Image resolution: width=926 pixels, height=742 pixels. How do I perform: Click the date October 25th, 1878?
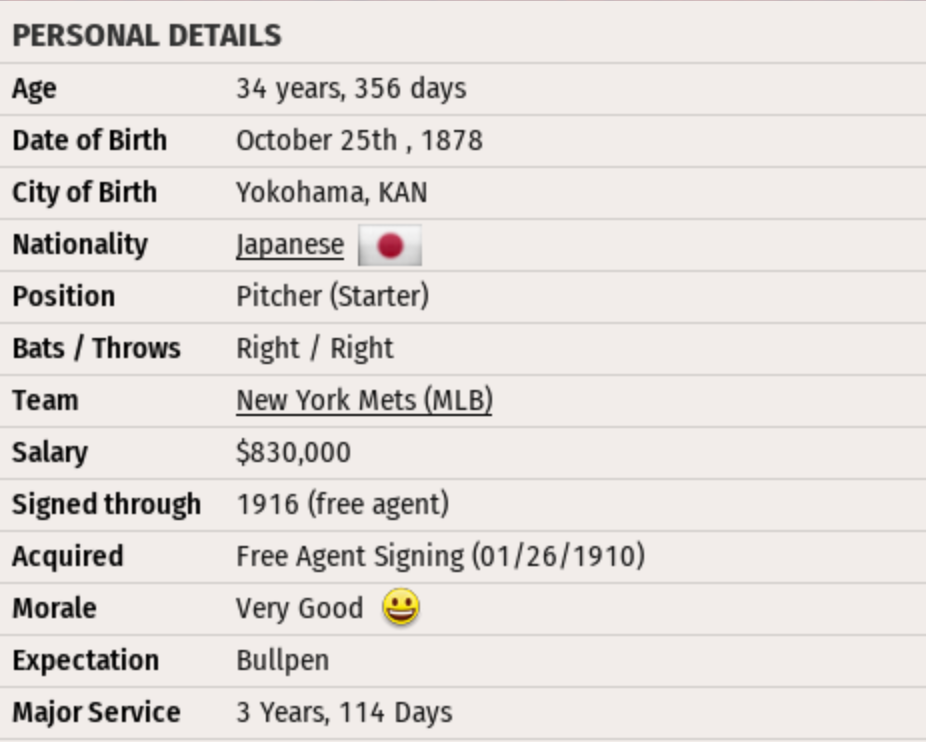click(359, 141)
